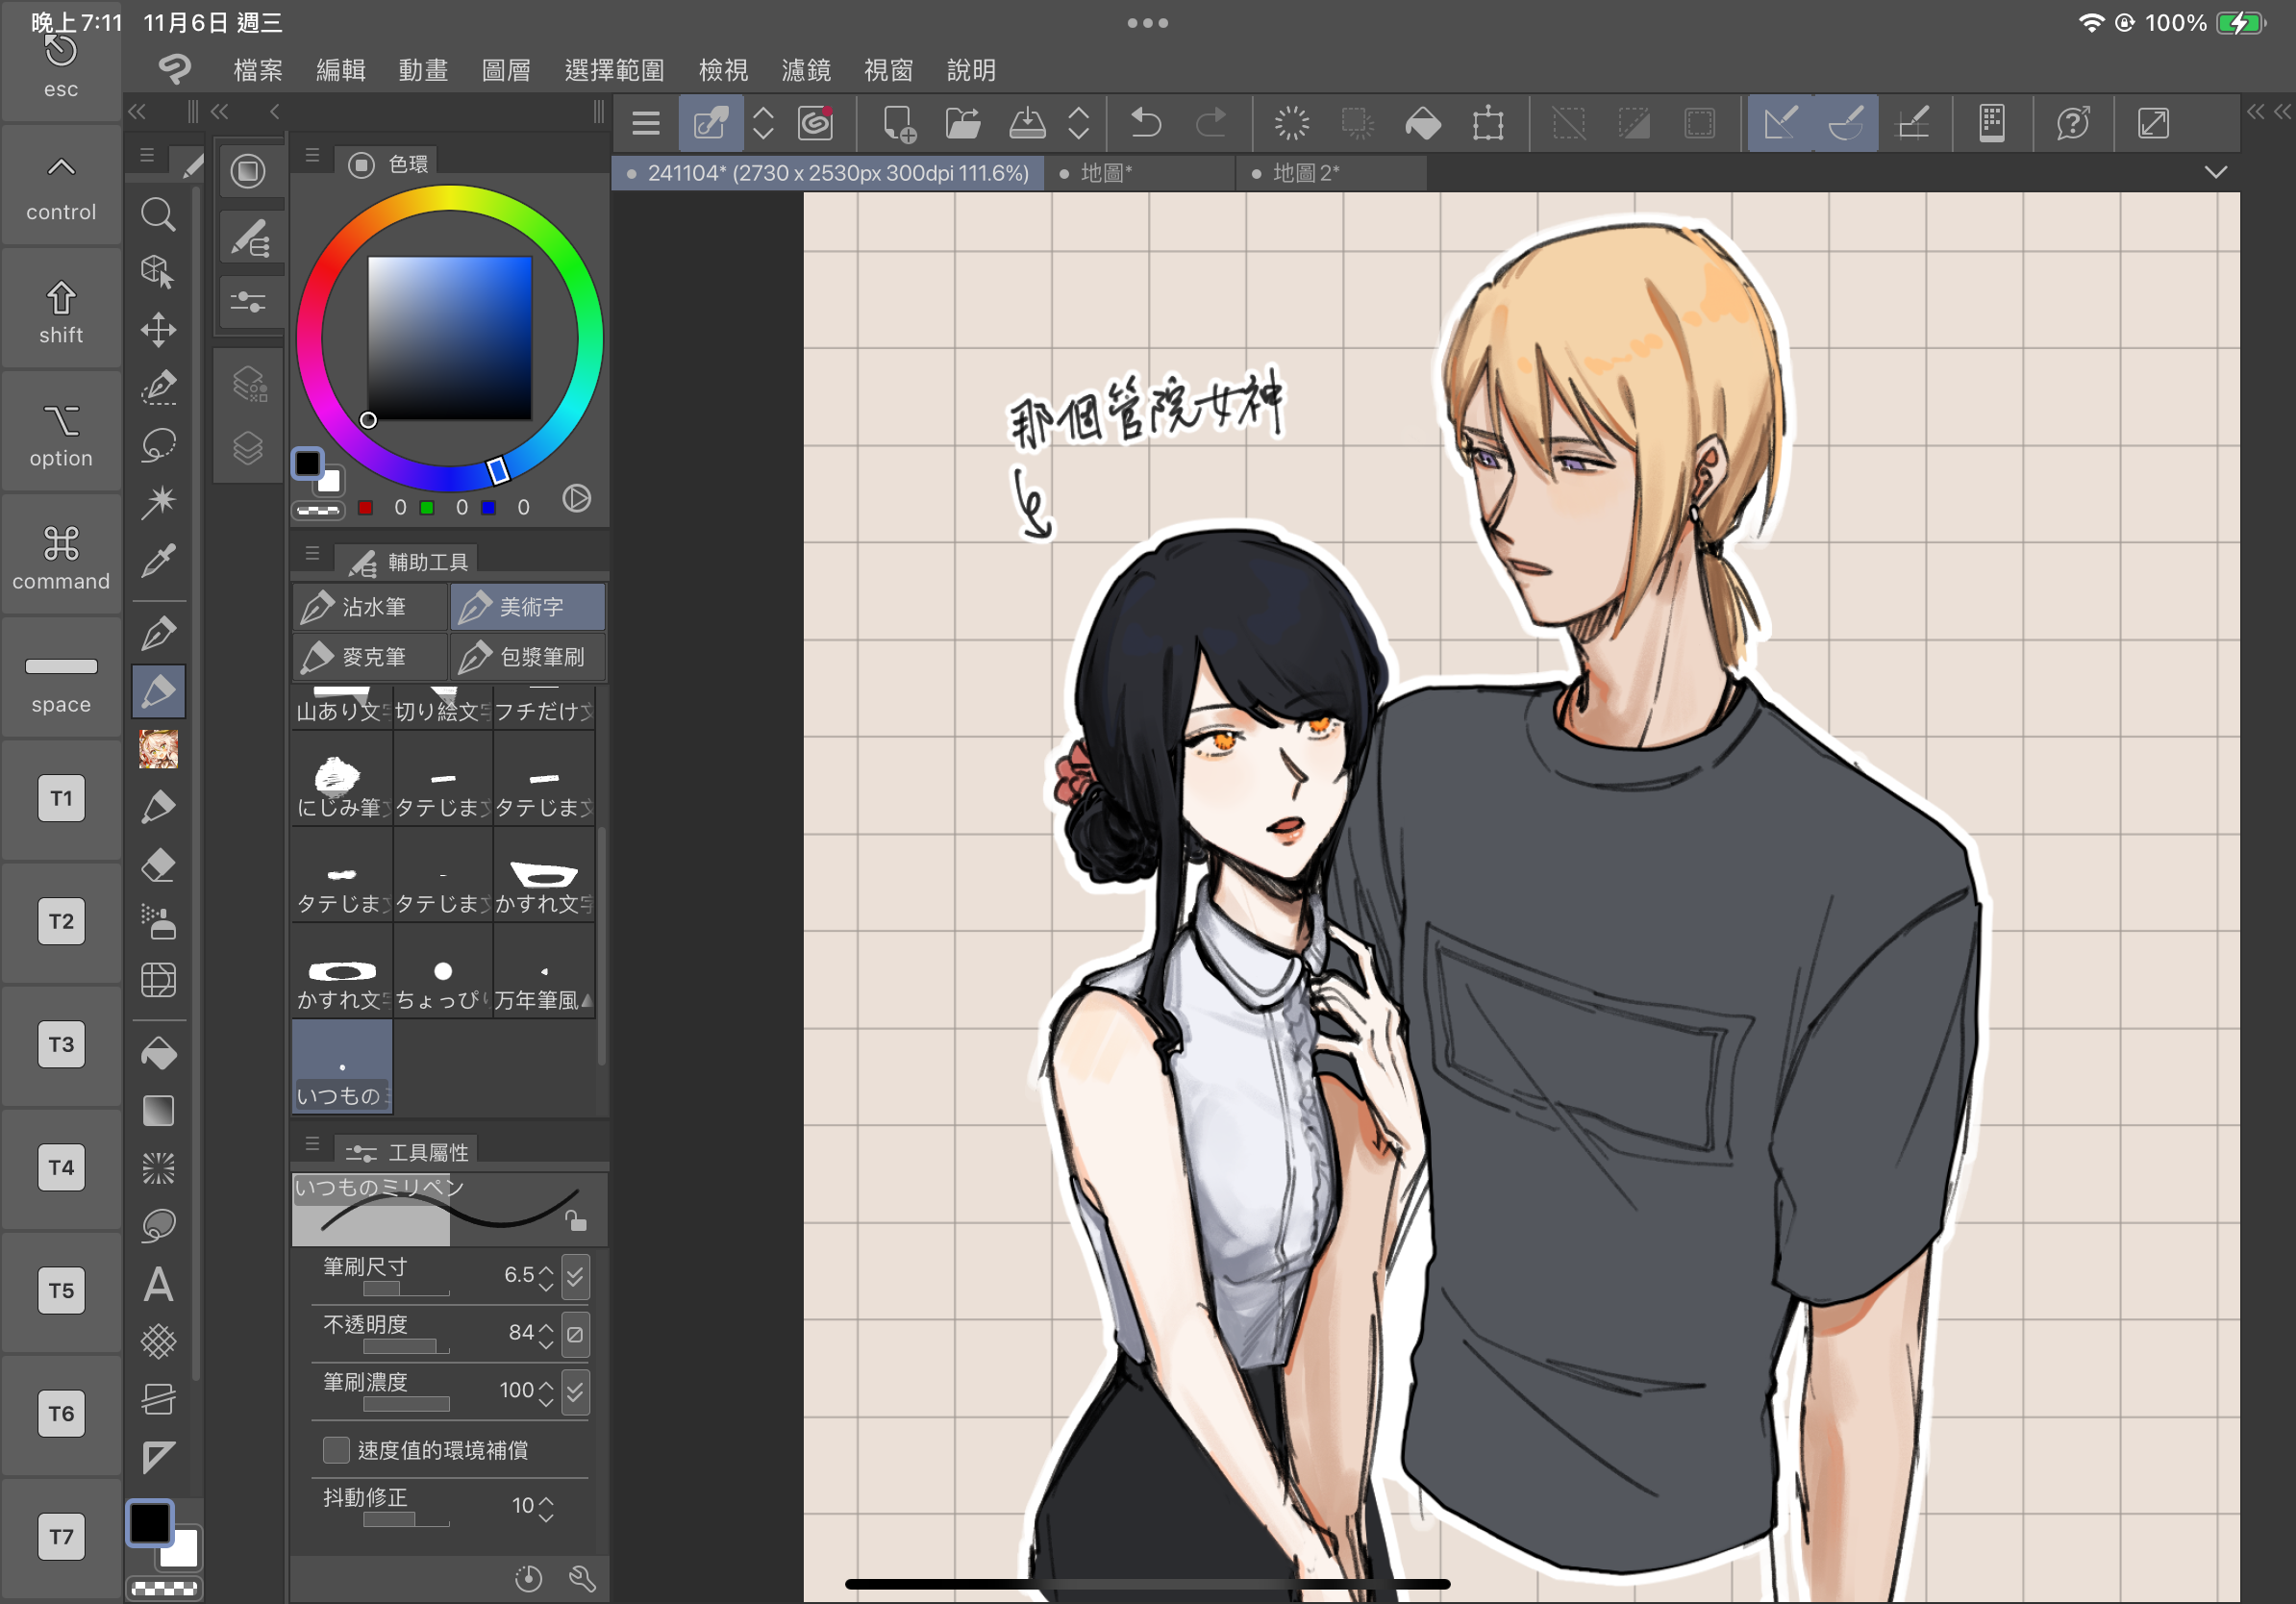This screenshot has width=2296, height=1604.
Task: Select the airbrush spray tool
Action: 158,922
